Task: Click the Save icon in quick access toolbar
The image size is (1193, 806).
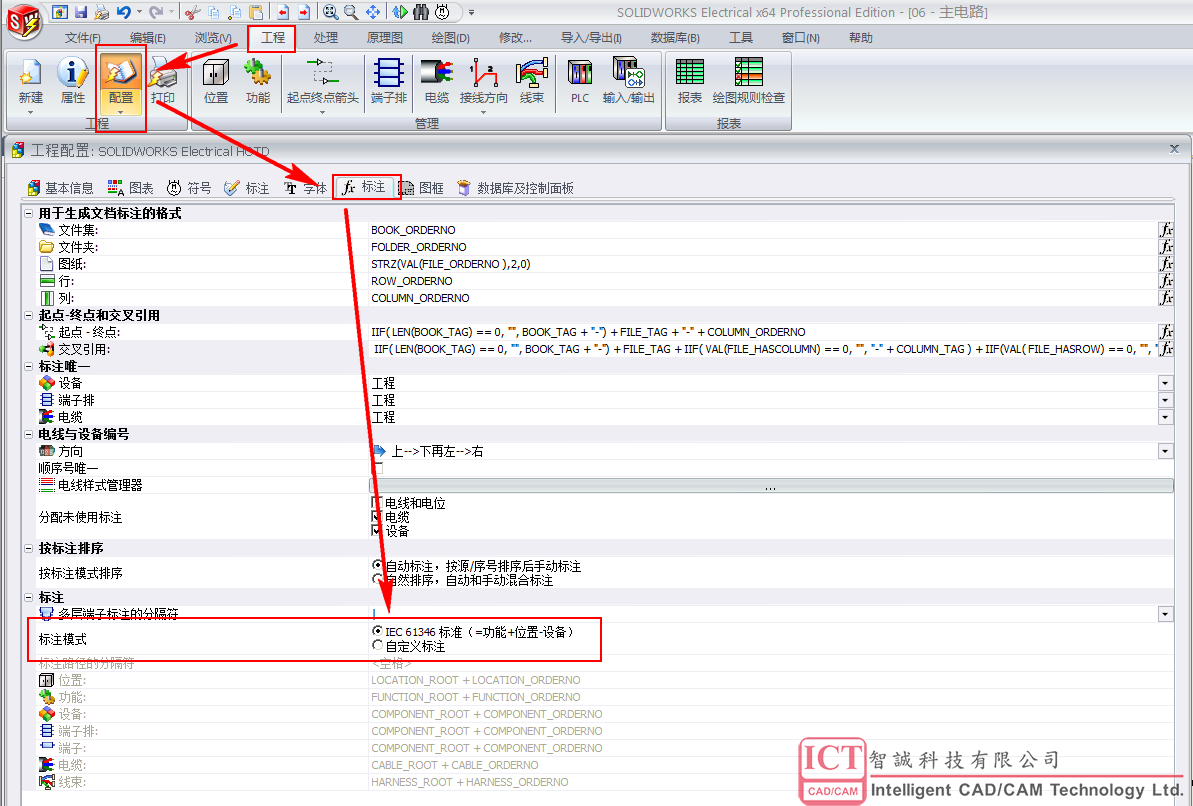Action: coord(81,12)
